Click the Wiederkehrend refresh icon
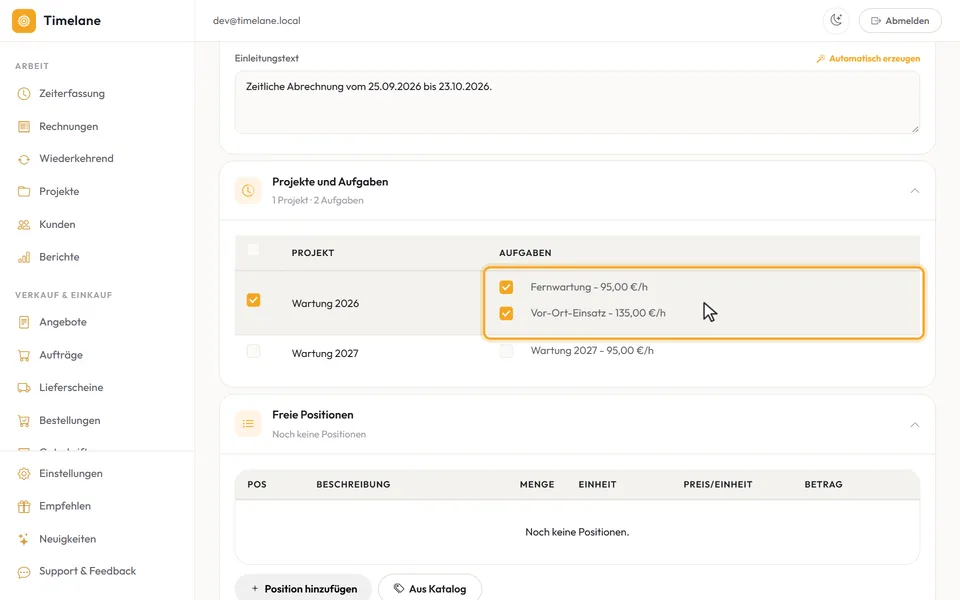This screenshot has height=600, width=960. [x=24, y=159]
